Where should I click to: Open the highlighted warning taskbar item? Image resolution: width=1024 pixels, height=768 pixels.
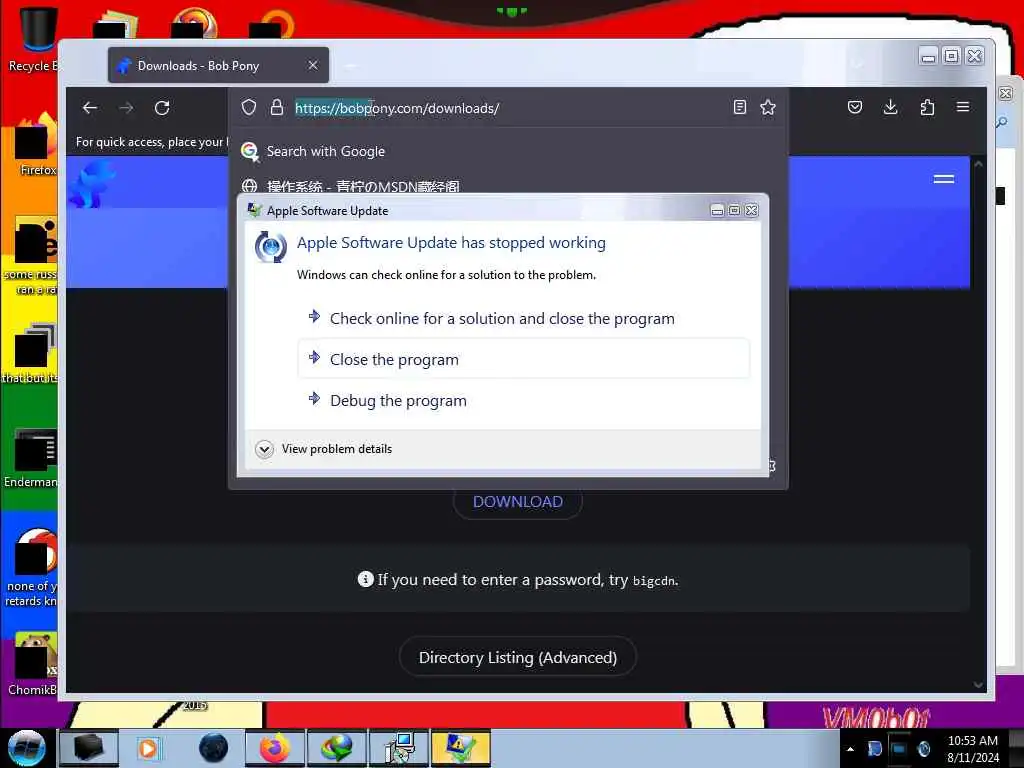(x=460, y=748)
